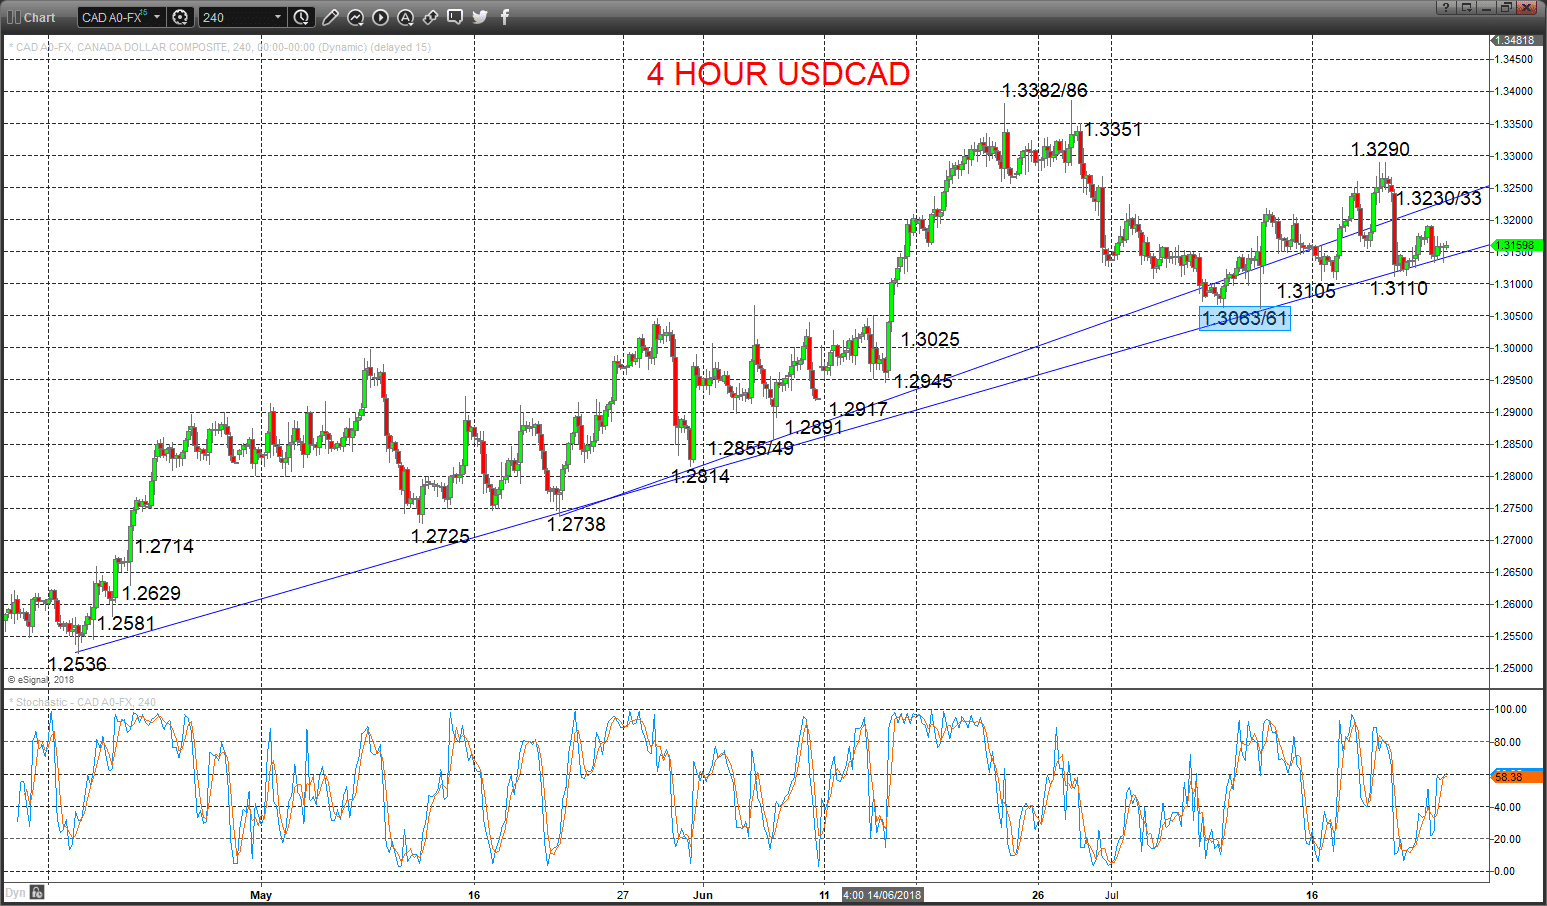Image resolution: width=1547 pixels, height=906 pixels.
Task: Click the 1.3025 price annotation
Action: coord(930,339)
